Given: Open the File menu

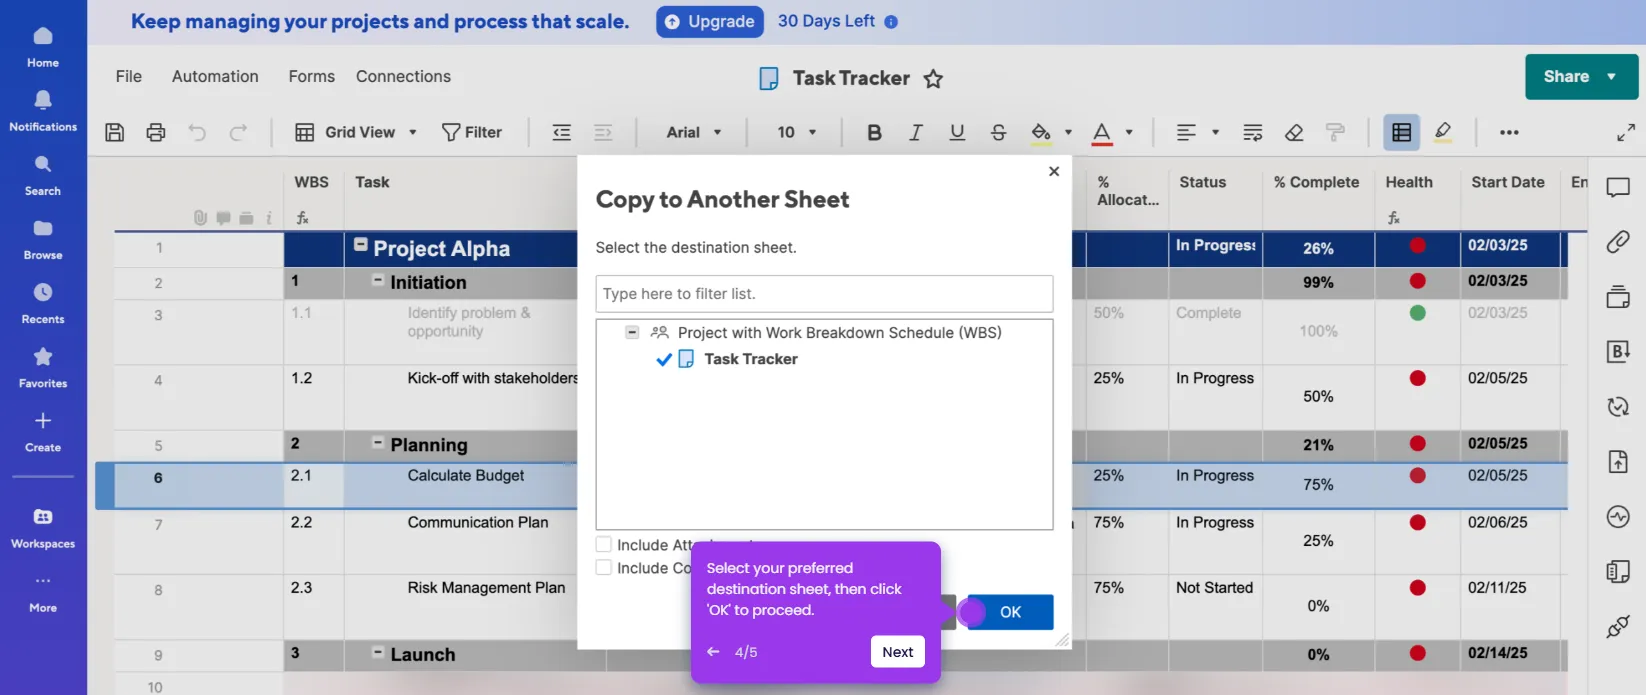Looking at the screenshot, I should coord(129,76).
